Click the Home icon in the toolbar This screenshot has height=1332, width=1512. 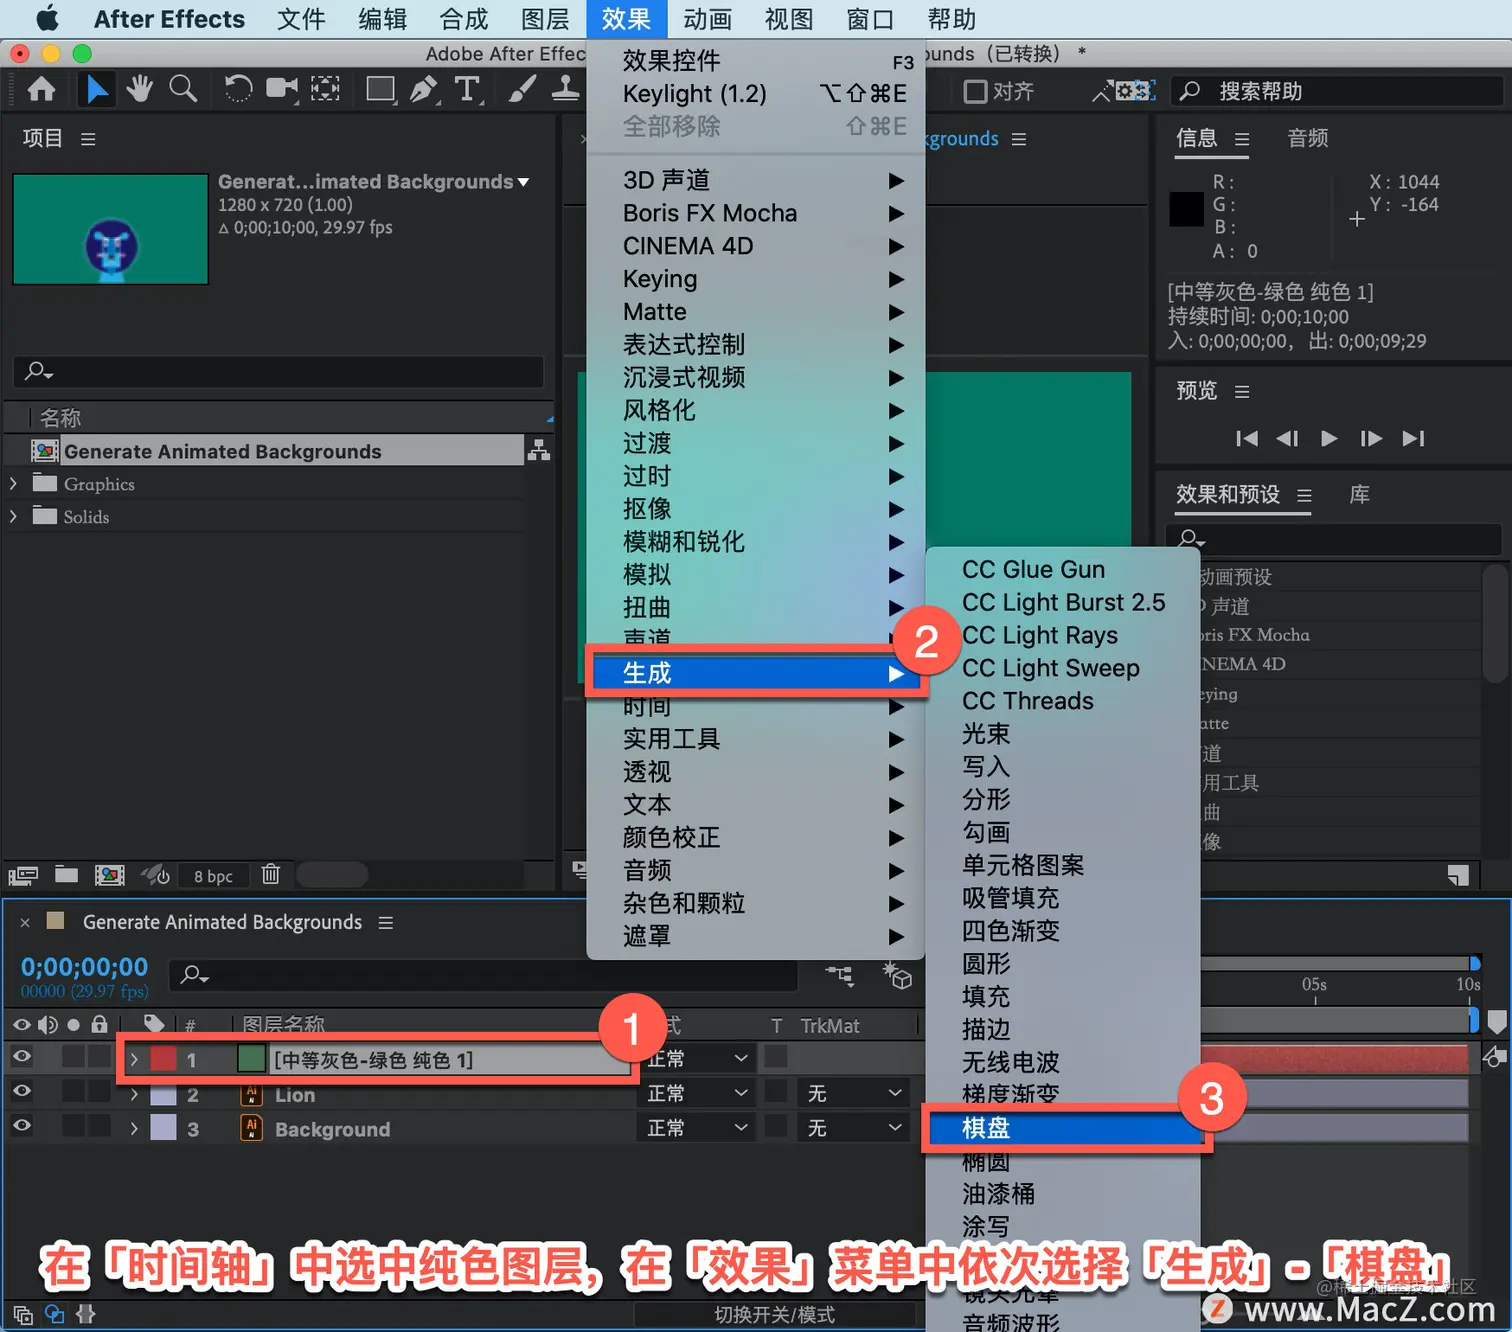point(41,90)
